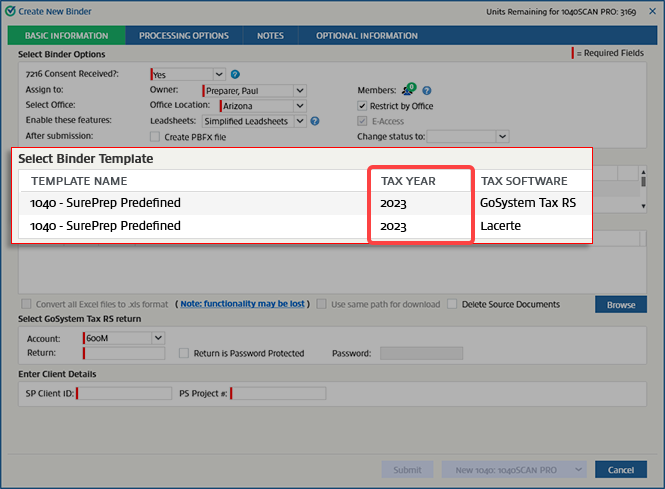
Task: Go to Optional Information tab
Action: [367, 36]
